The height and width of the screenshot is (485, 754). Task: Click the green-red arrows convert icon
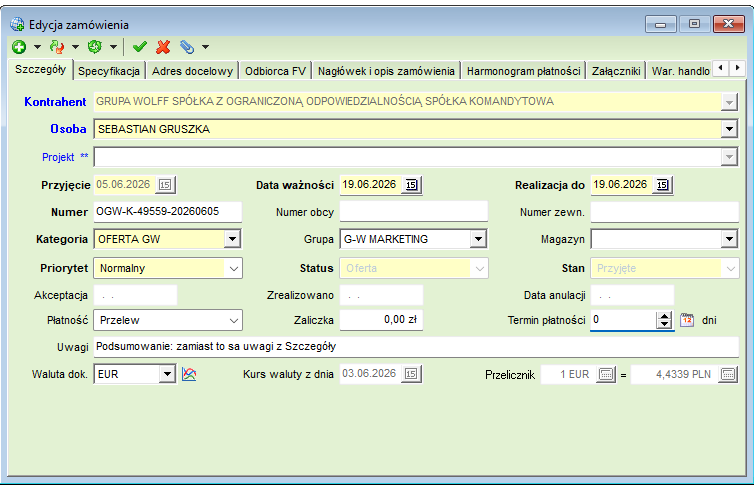(57, 47)
